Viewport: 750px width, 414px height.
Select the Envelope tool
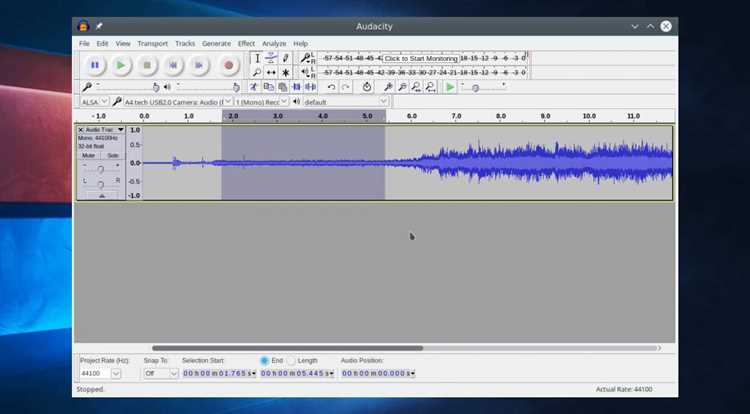(x=271, y=58)
